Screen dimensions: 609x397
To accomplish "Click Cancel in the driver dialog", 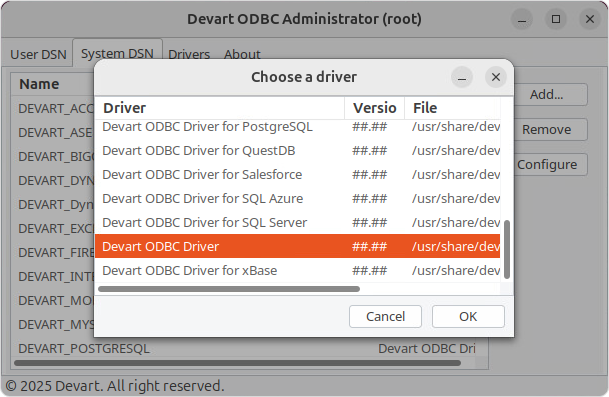I will (x=385, y=316).
